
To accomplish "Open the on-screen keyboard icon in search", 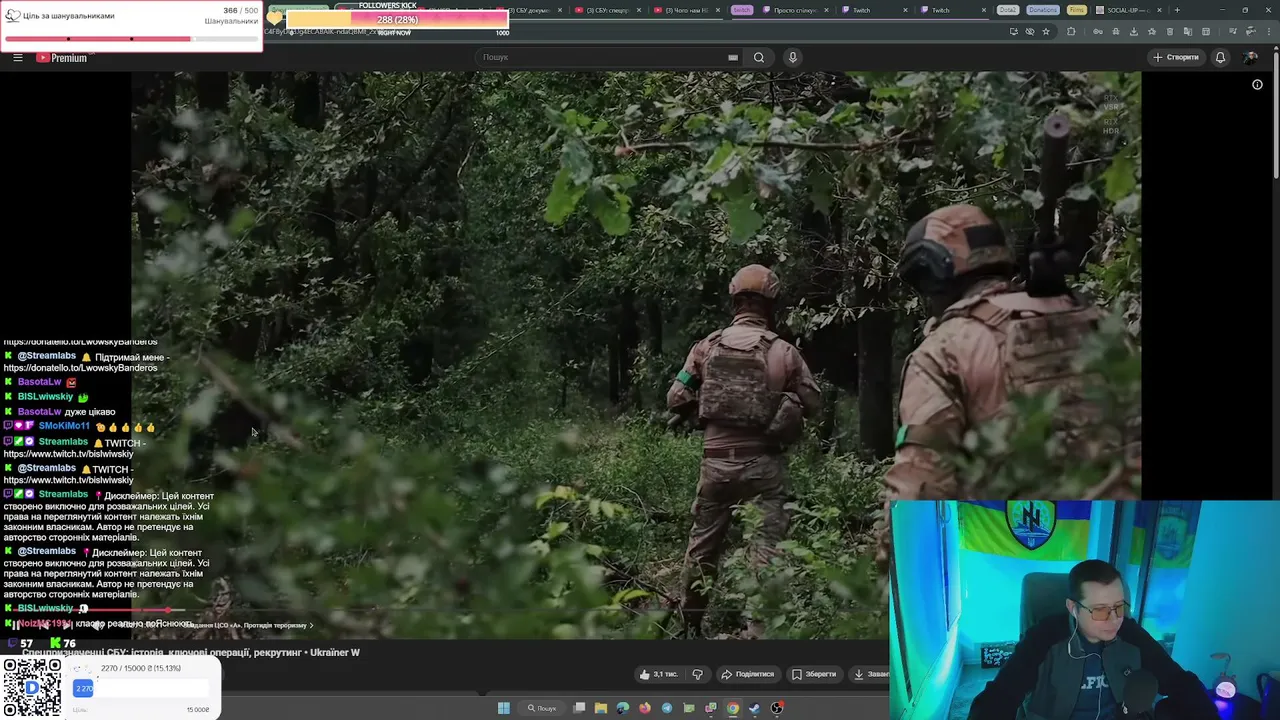I will click(733, 57).
